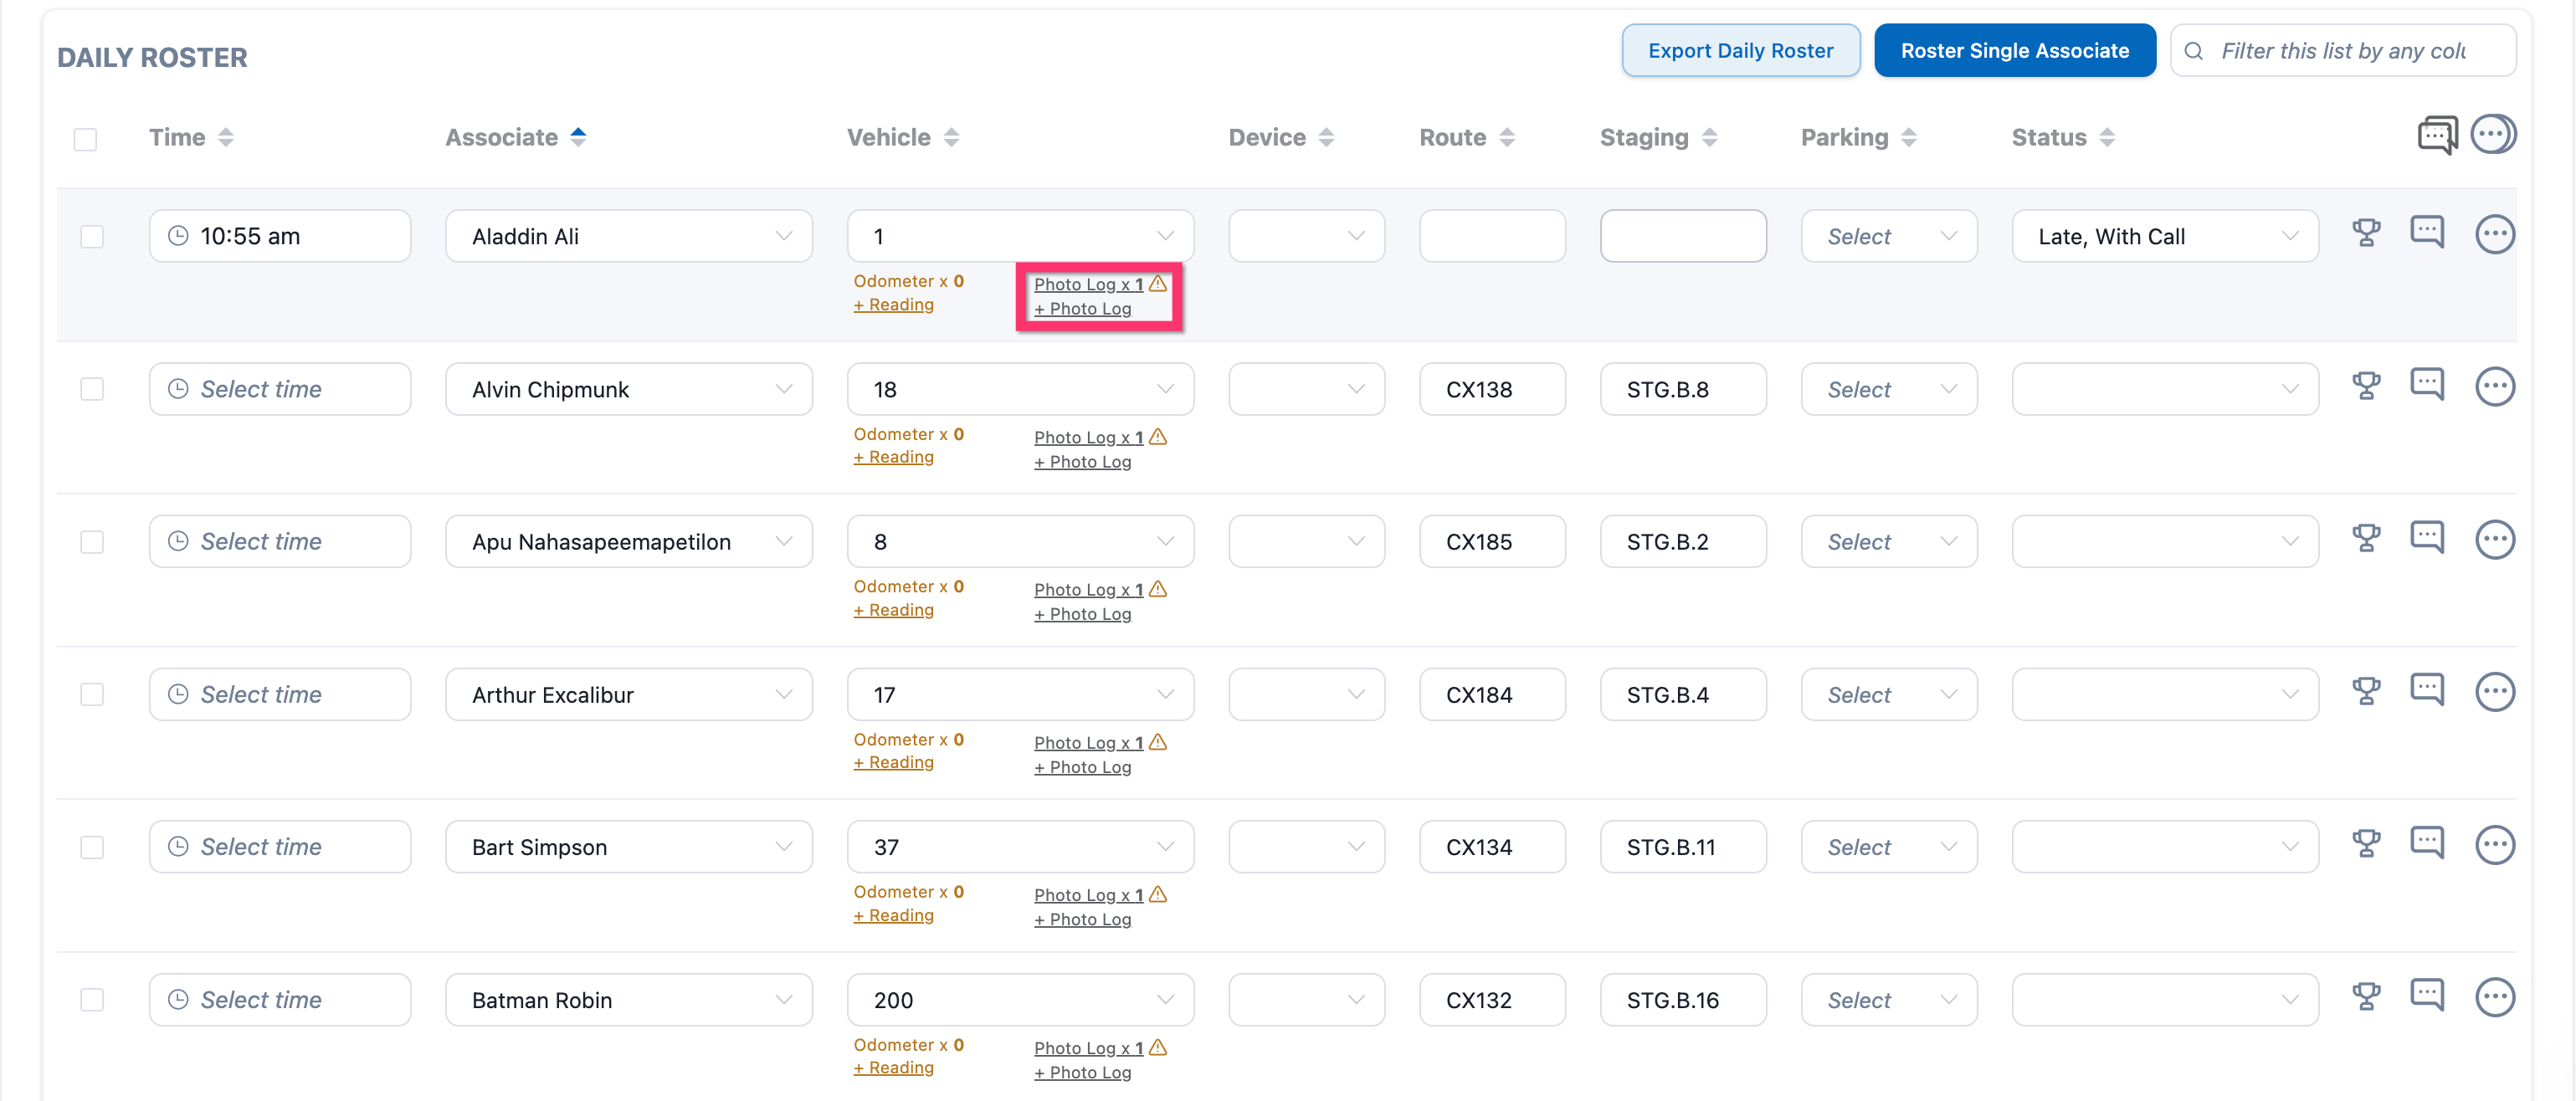The image size is (2576, 1101).
Task: Click Photo Log warning triangle on Aladdin row
Action: (1158, 284)
